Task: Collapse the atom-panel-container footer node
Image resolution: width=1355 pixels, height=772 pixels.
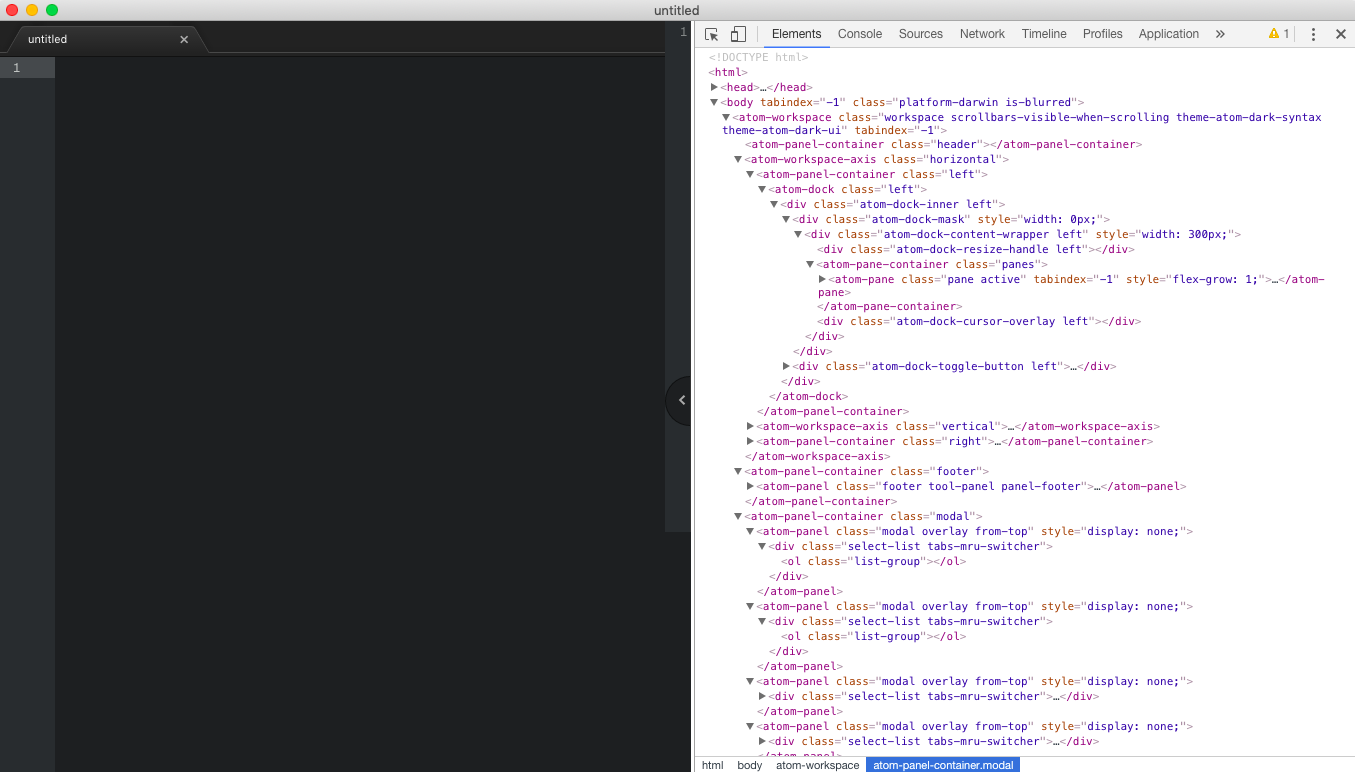Action: tap(738, 471)
